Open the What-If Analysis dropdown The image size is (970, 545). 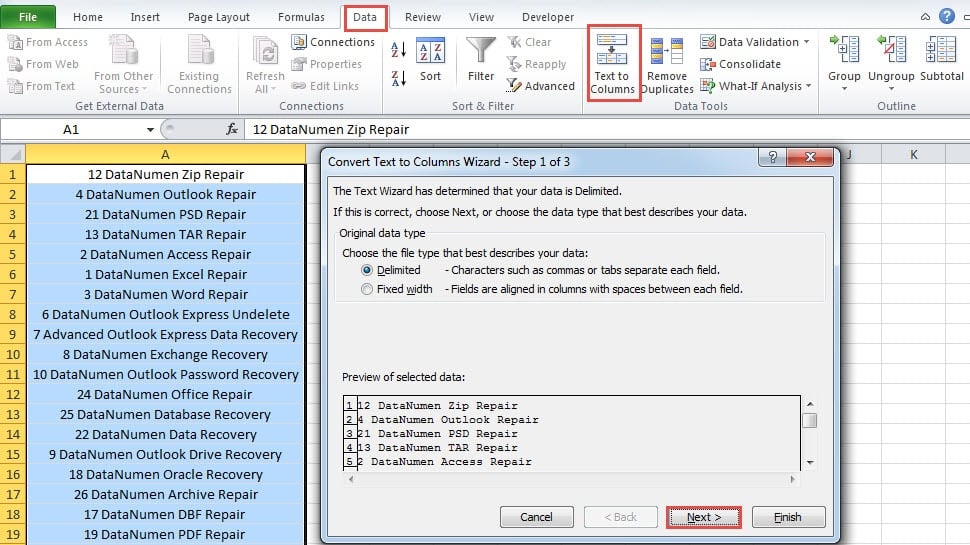(x=808, y=86)
